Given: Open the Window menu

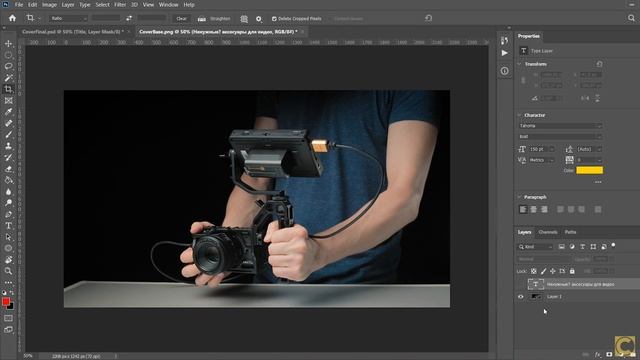Looking at the screenshot, I should [x=168, y=5].
